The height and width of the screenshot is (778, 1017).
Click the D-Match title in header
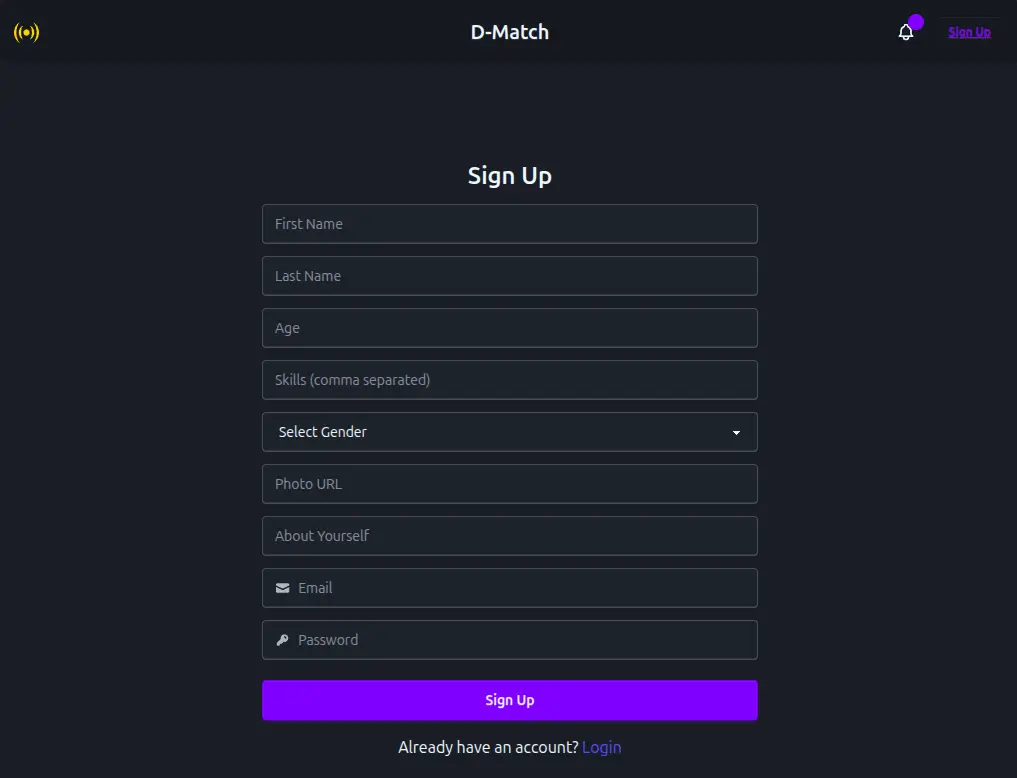[510, 32]
